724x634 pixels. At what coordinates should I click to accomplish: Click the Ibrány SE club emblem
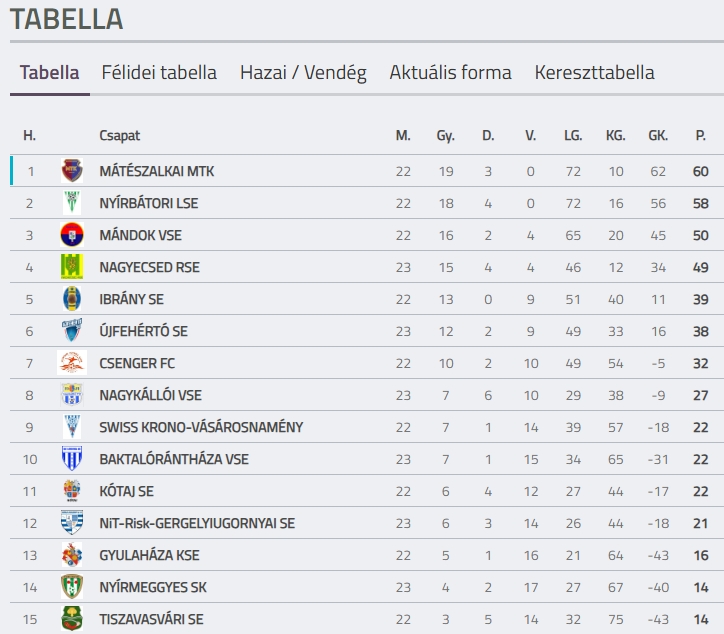pos(72,299)
